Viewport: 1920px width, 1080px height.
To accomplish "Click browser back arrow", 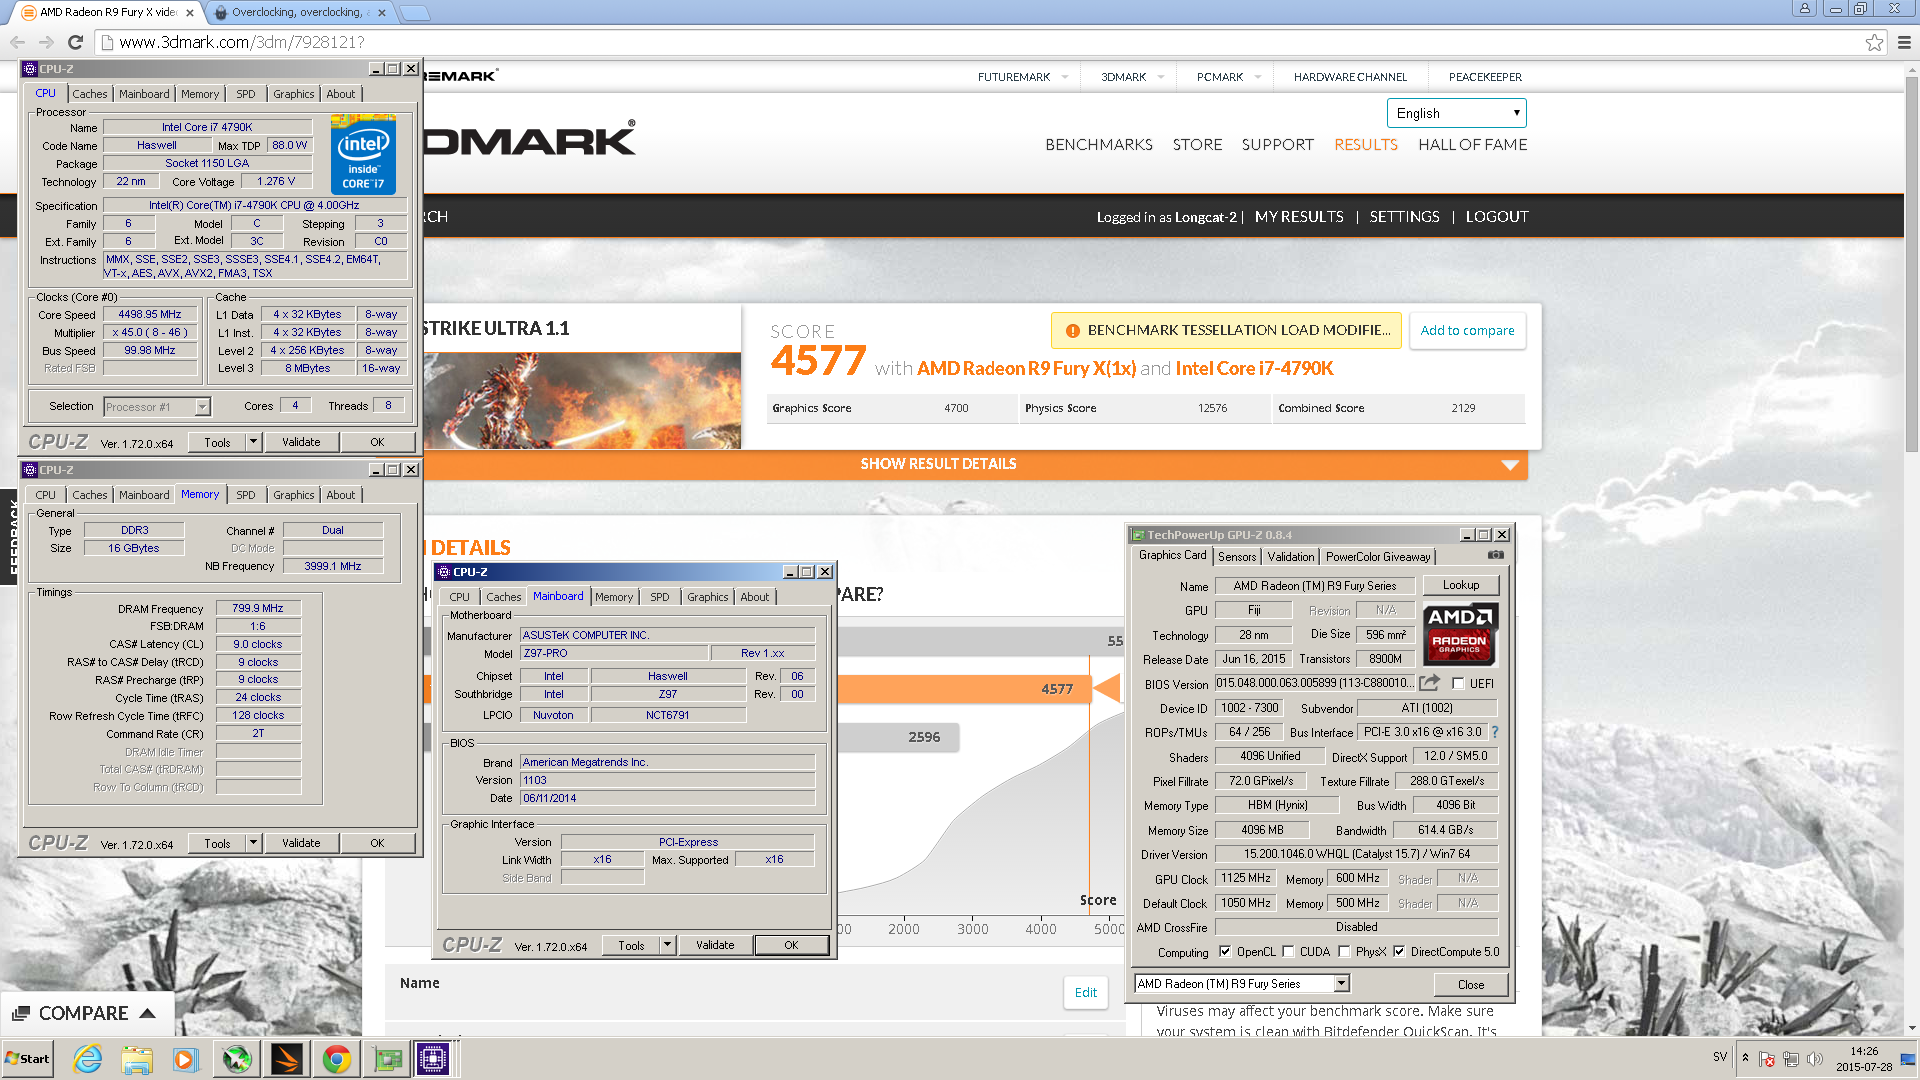I will [17, 42].
